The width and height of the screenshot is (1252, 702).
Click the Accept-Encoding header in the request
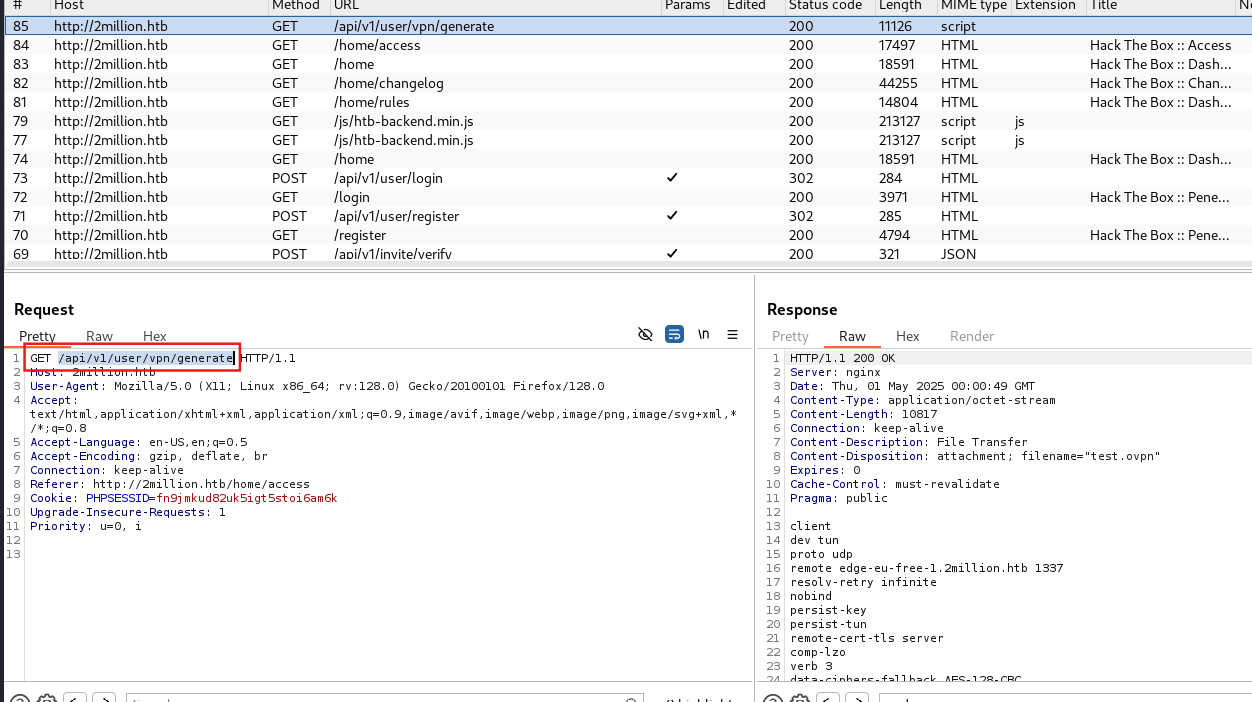(x=149, y=456)
